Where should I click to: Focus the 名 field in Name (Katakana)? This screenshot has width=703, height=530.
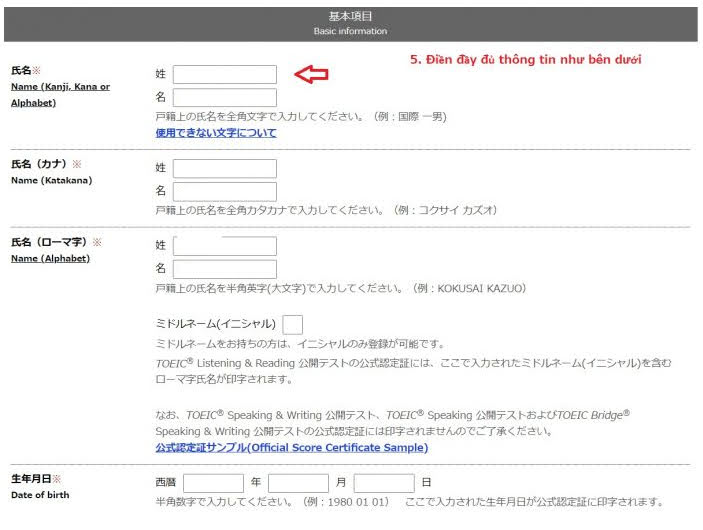225,191
